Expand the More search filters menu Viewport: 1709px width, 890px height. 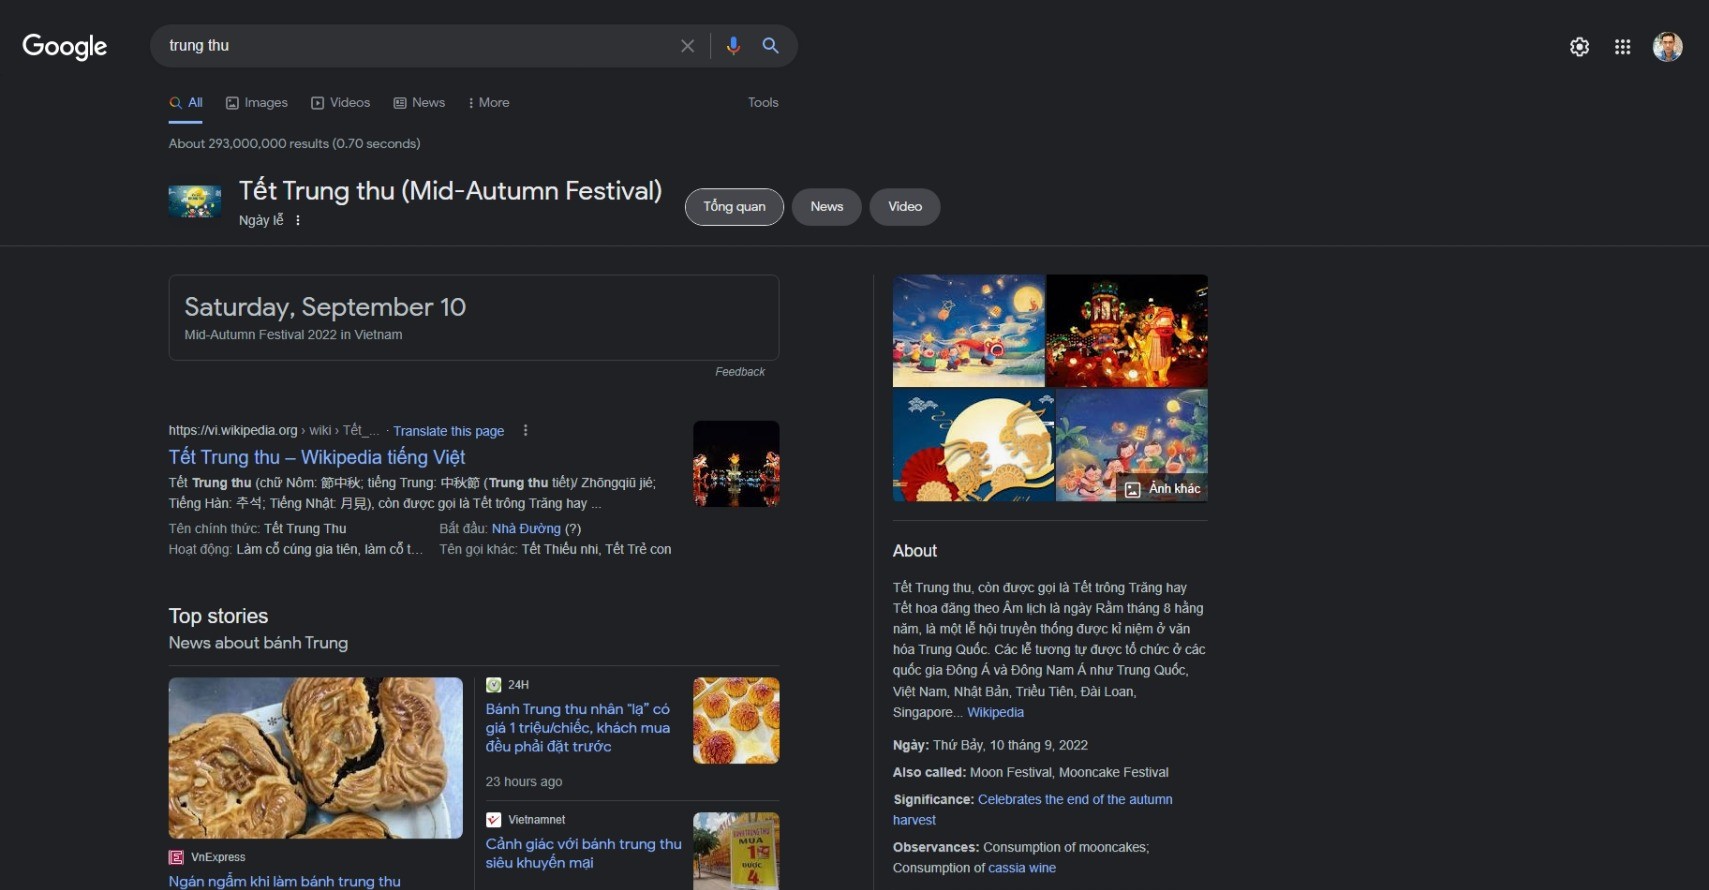point(488,103)
